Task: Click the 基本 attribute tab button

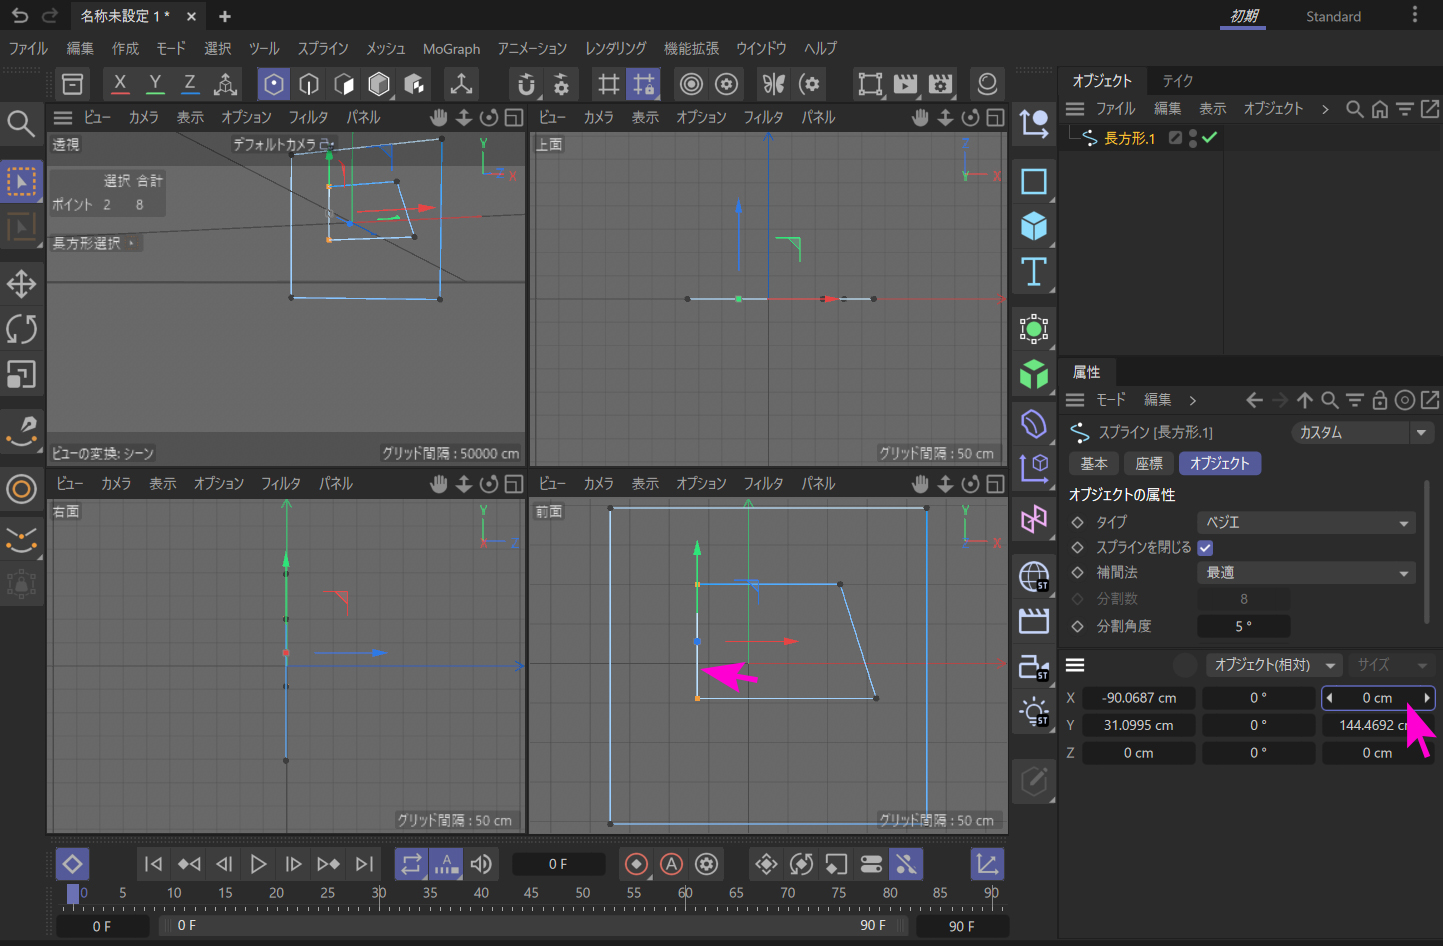Action: coord(1094,463)
